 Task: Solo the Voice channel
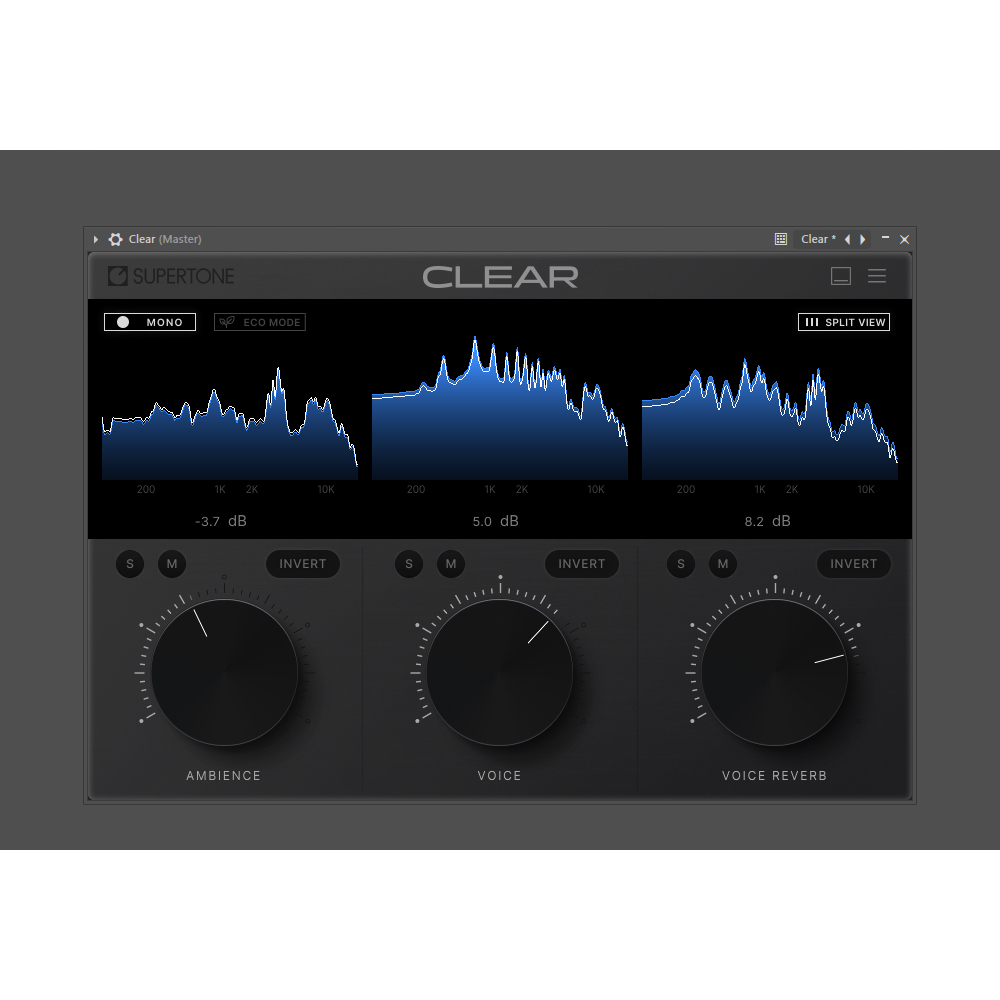tap(409, 564)
